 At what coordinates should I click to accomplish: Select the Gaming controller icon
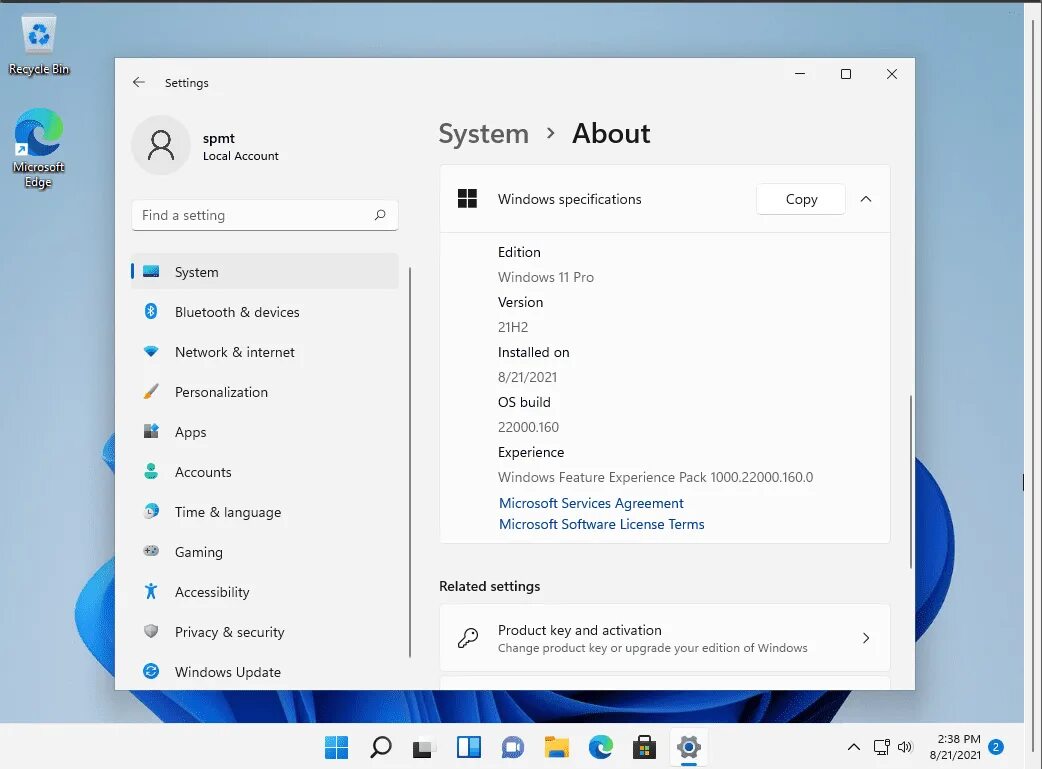tap(151, 551)
